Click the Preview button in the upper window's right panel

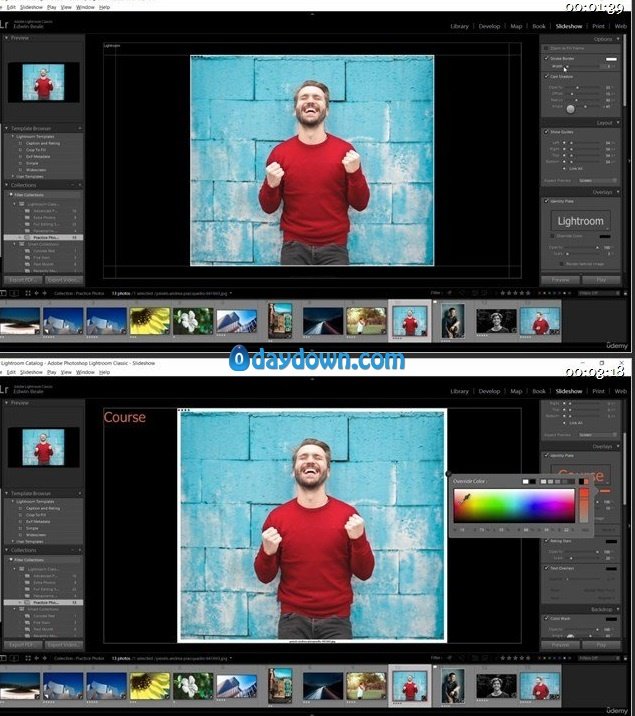coord(560,279)
